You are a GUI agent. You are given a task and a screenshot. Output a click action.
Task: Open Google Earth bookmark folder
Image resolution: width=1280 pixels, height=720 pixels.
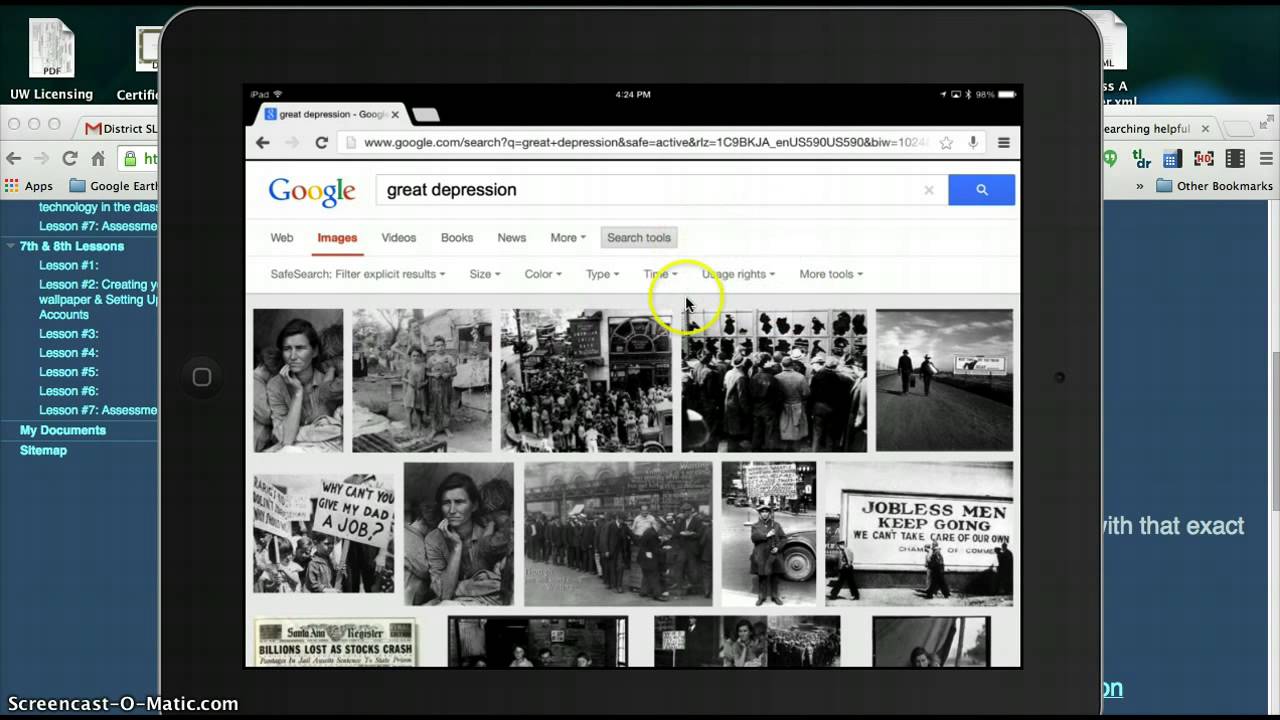tap(113, 186)
